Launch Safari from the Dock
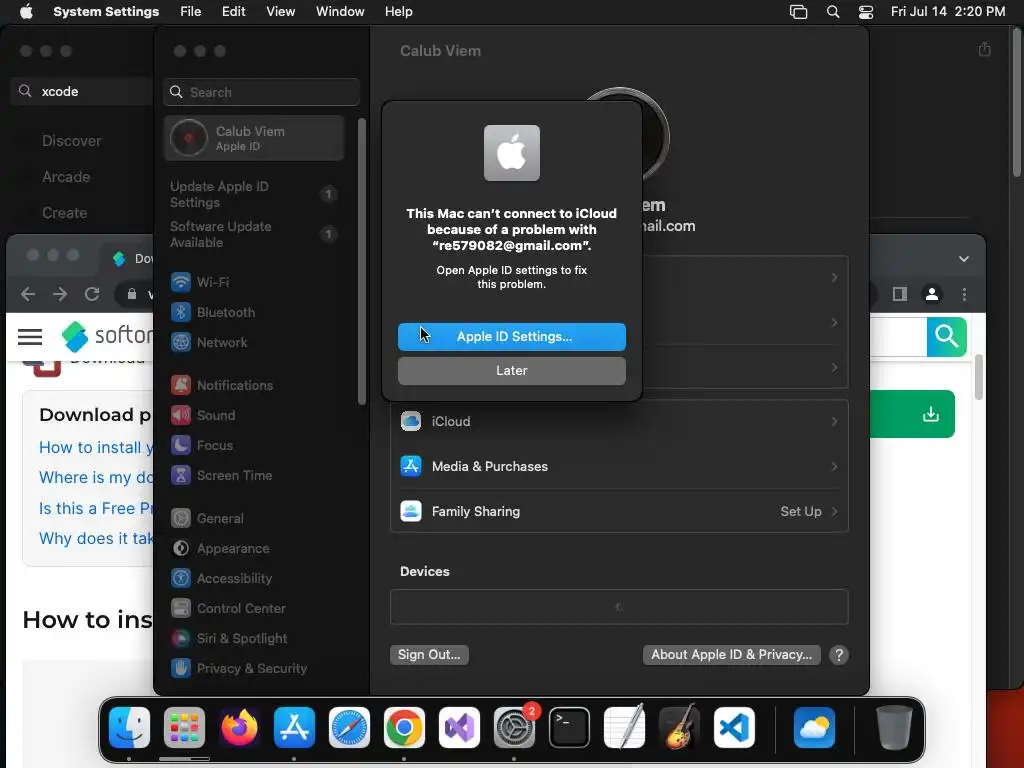Viewport: 1024px width, 768px height. [x=349, y=728]
